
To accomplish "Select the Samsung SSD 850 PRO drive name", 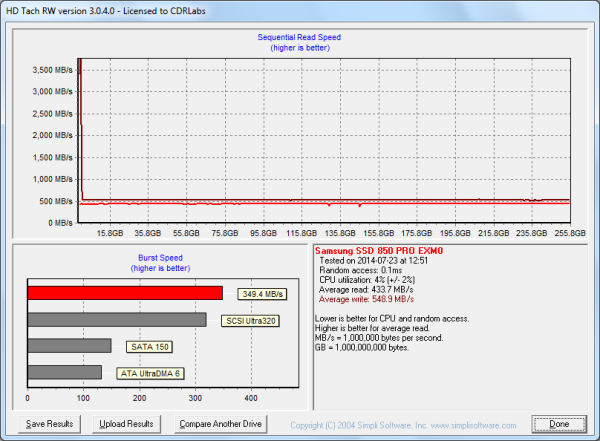I will (x=377, y=250).
